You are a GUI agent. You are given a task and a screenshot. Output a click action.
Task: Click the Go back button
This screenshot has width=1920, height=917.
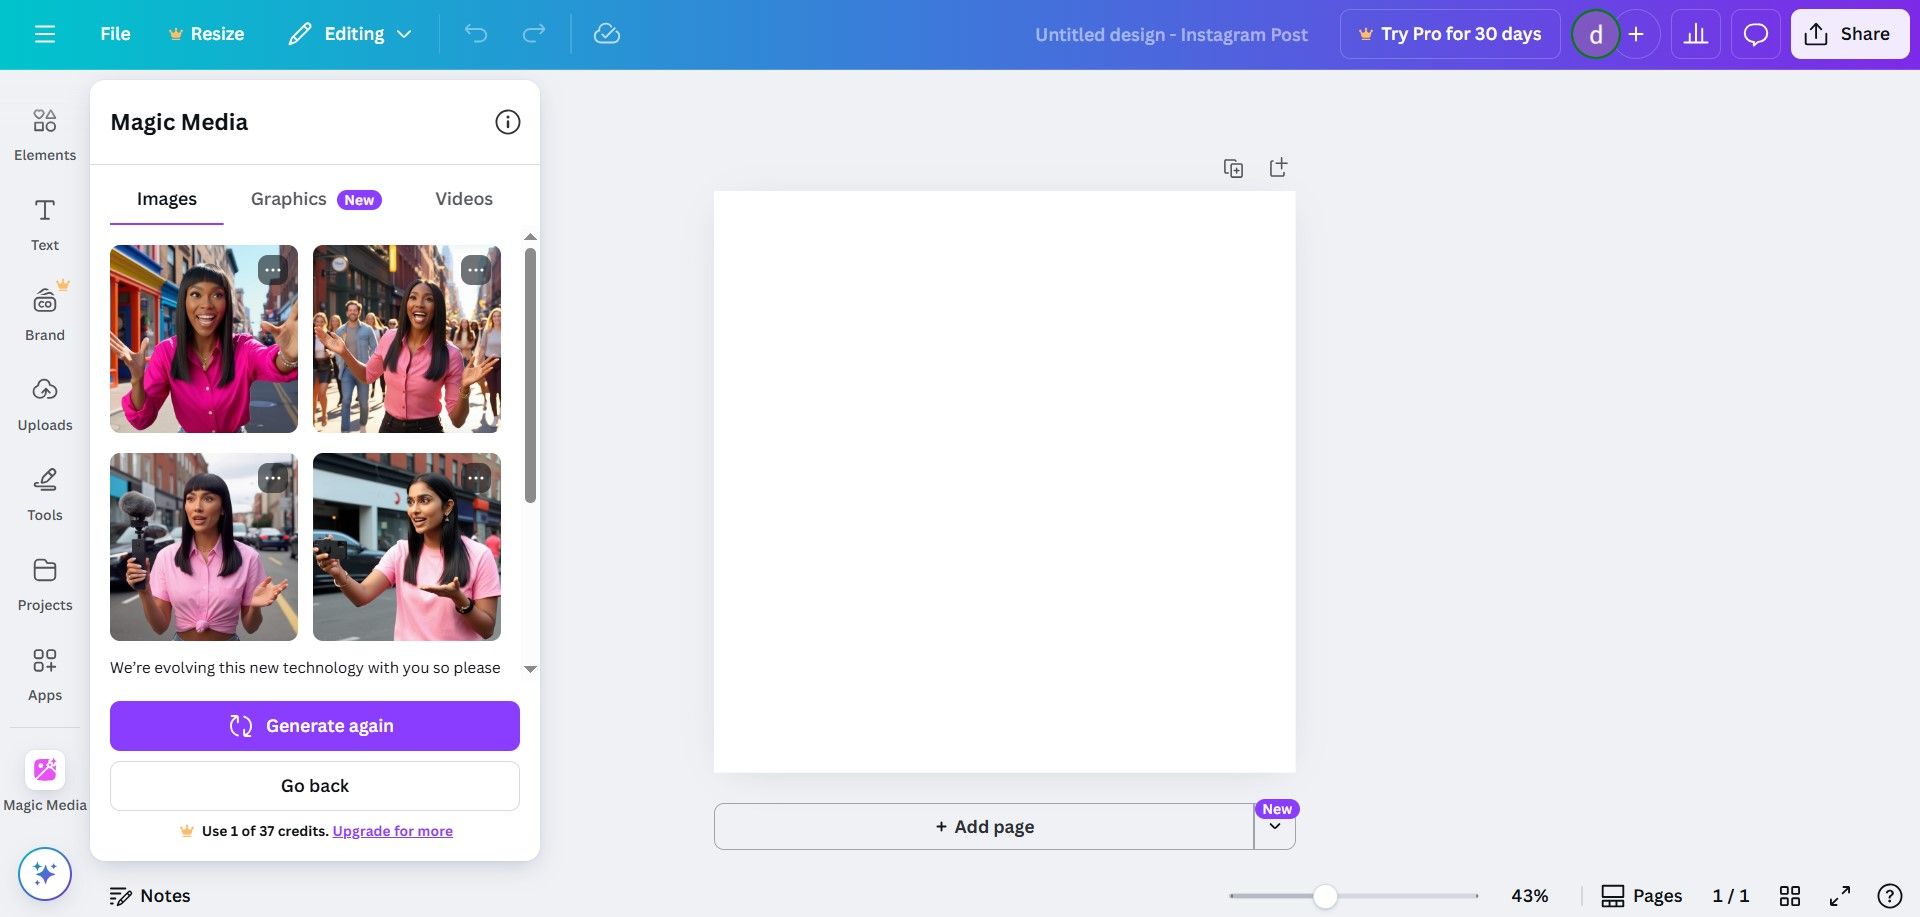[x=315, y=786]
